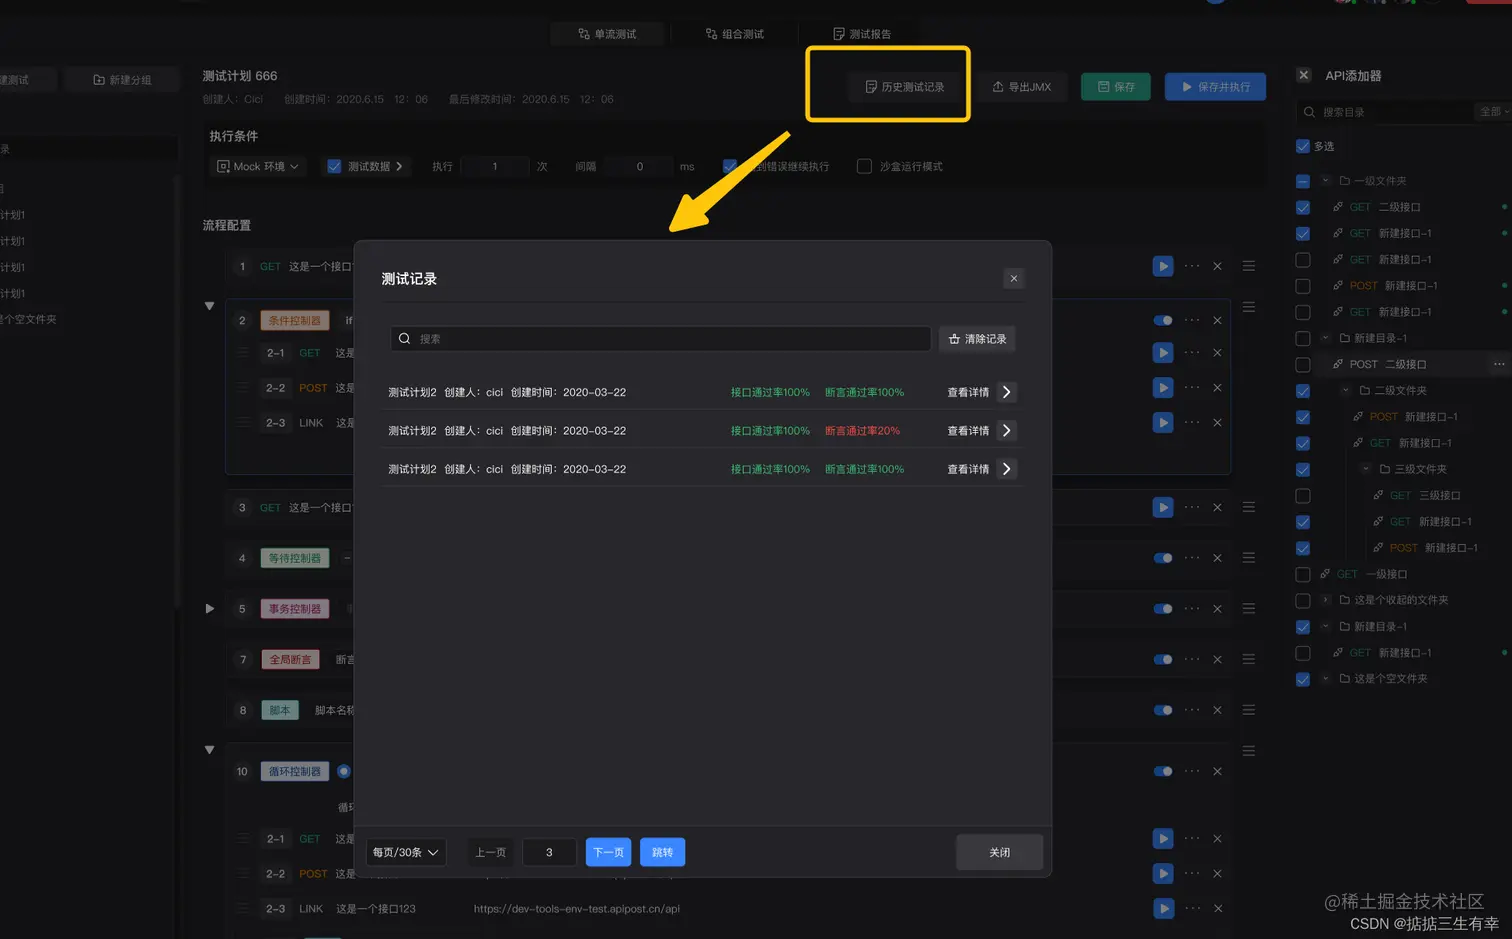Switch to the 组合测试 tab
Image resolution: width=1512 pixels, height=939 pixels.
tap(735, 34)
